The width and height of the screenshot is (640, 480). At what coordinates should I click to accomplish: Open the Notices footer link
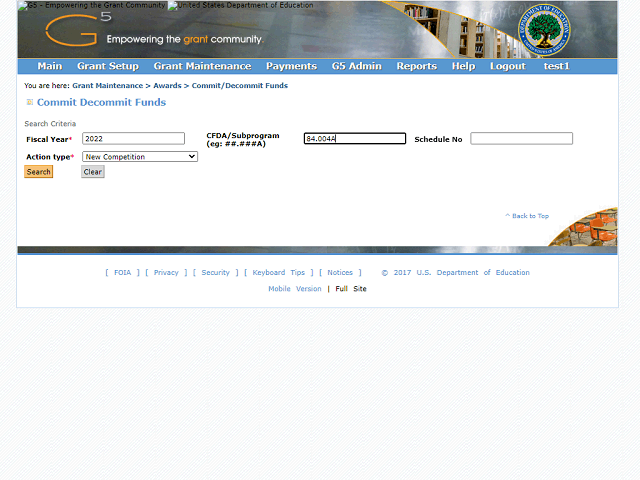340,273
